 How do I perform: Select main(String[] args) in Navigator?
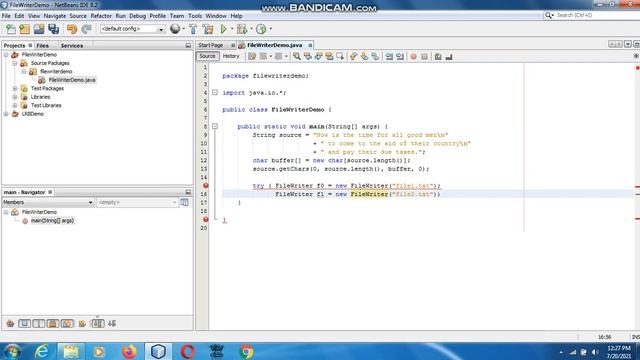point(52,221)
